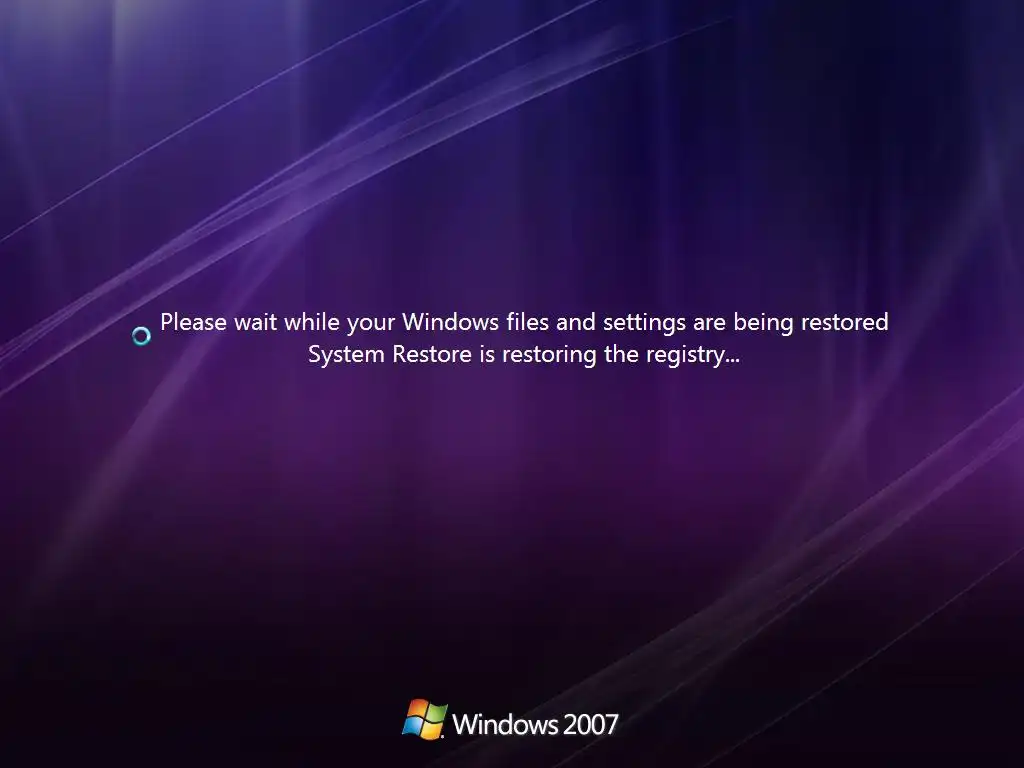The height and width of the screenshot is (768, 1024).
Task: Click "System Restore is restoring the registry..." text
Action: tap(524, 355)
